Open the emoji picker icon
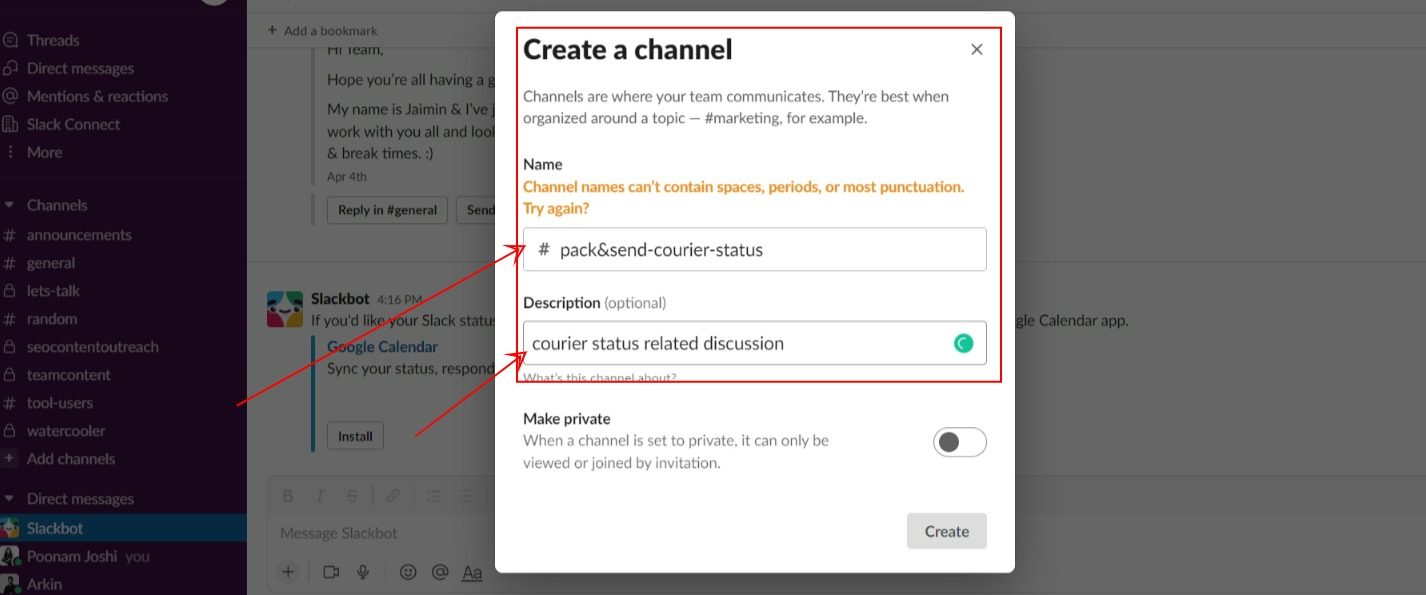This screenshot has width=1426, height=595. [407, 572]
